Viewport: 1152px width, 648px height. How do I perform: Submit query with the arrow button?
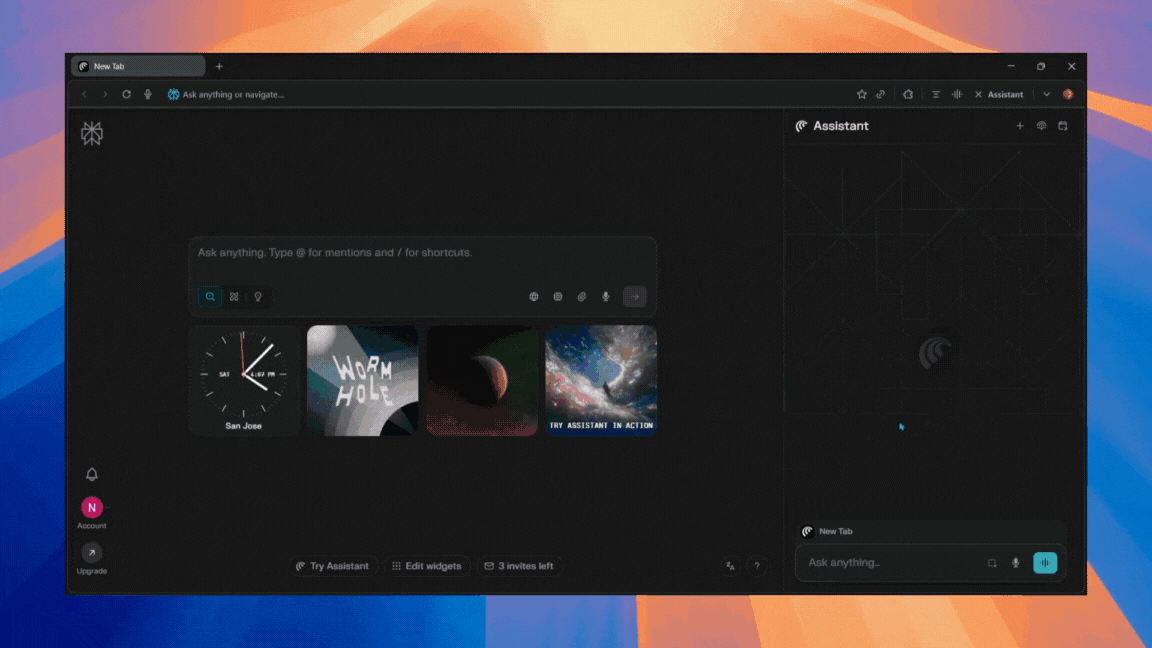pos(635,297)
